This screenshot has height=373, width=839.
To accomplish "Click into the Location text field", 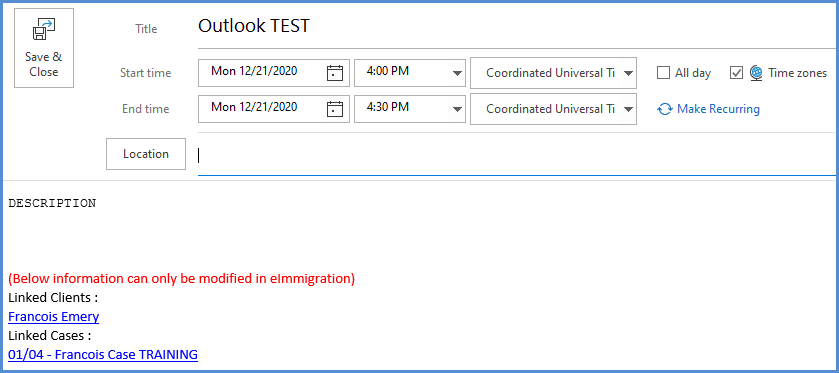I will pos(516,156).
